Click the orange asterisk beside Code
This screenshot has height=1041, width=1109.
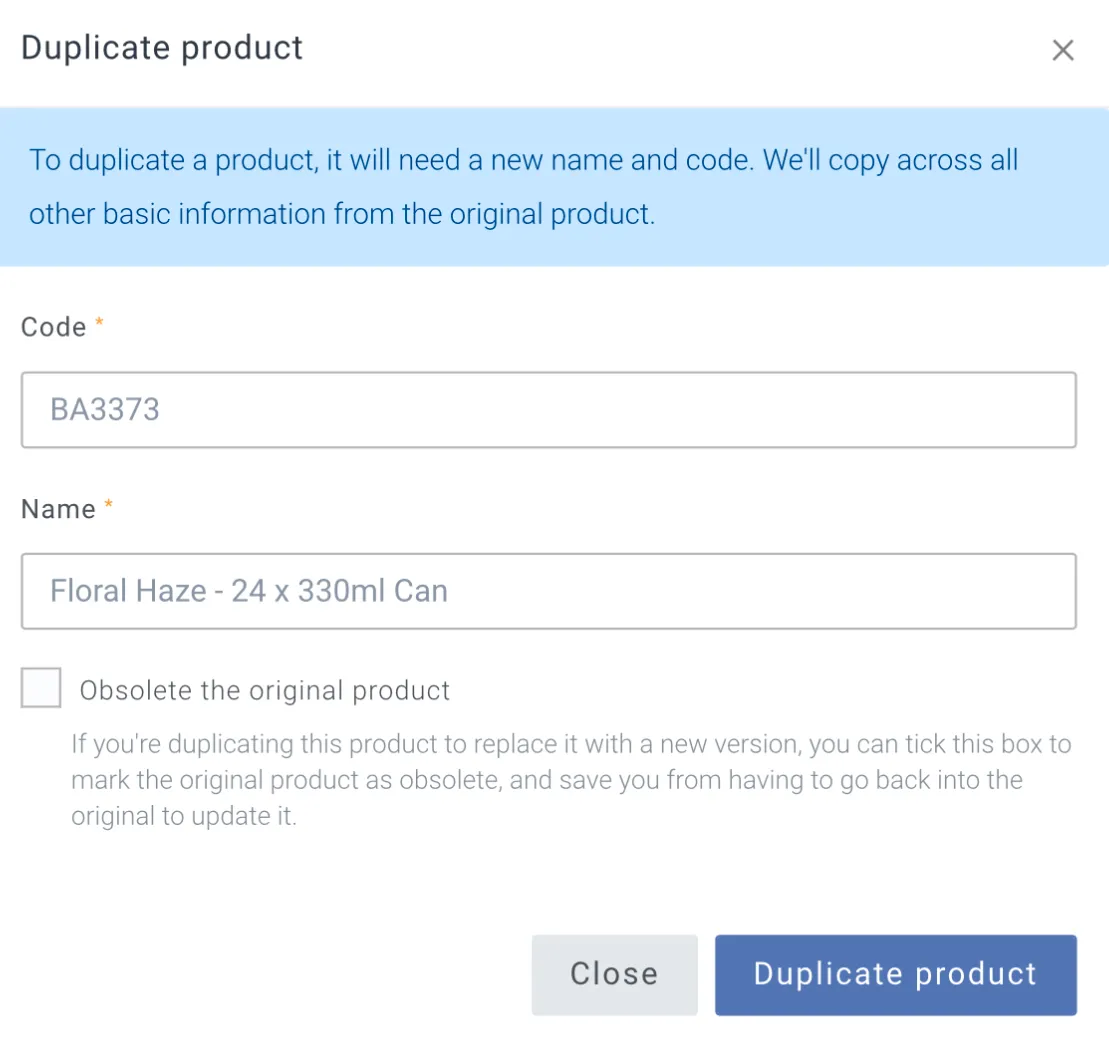pyautogui.click(x=99, y=324)
